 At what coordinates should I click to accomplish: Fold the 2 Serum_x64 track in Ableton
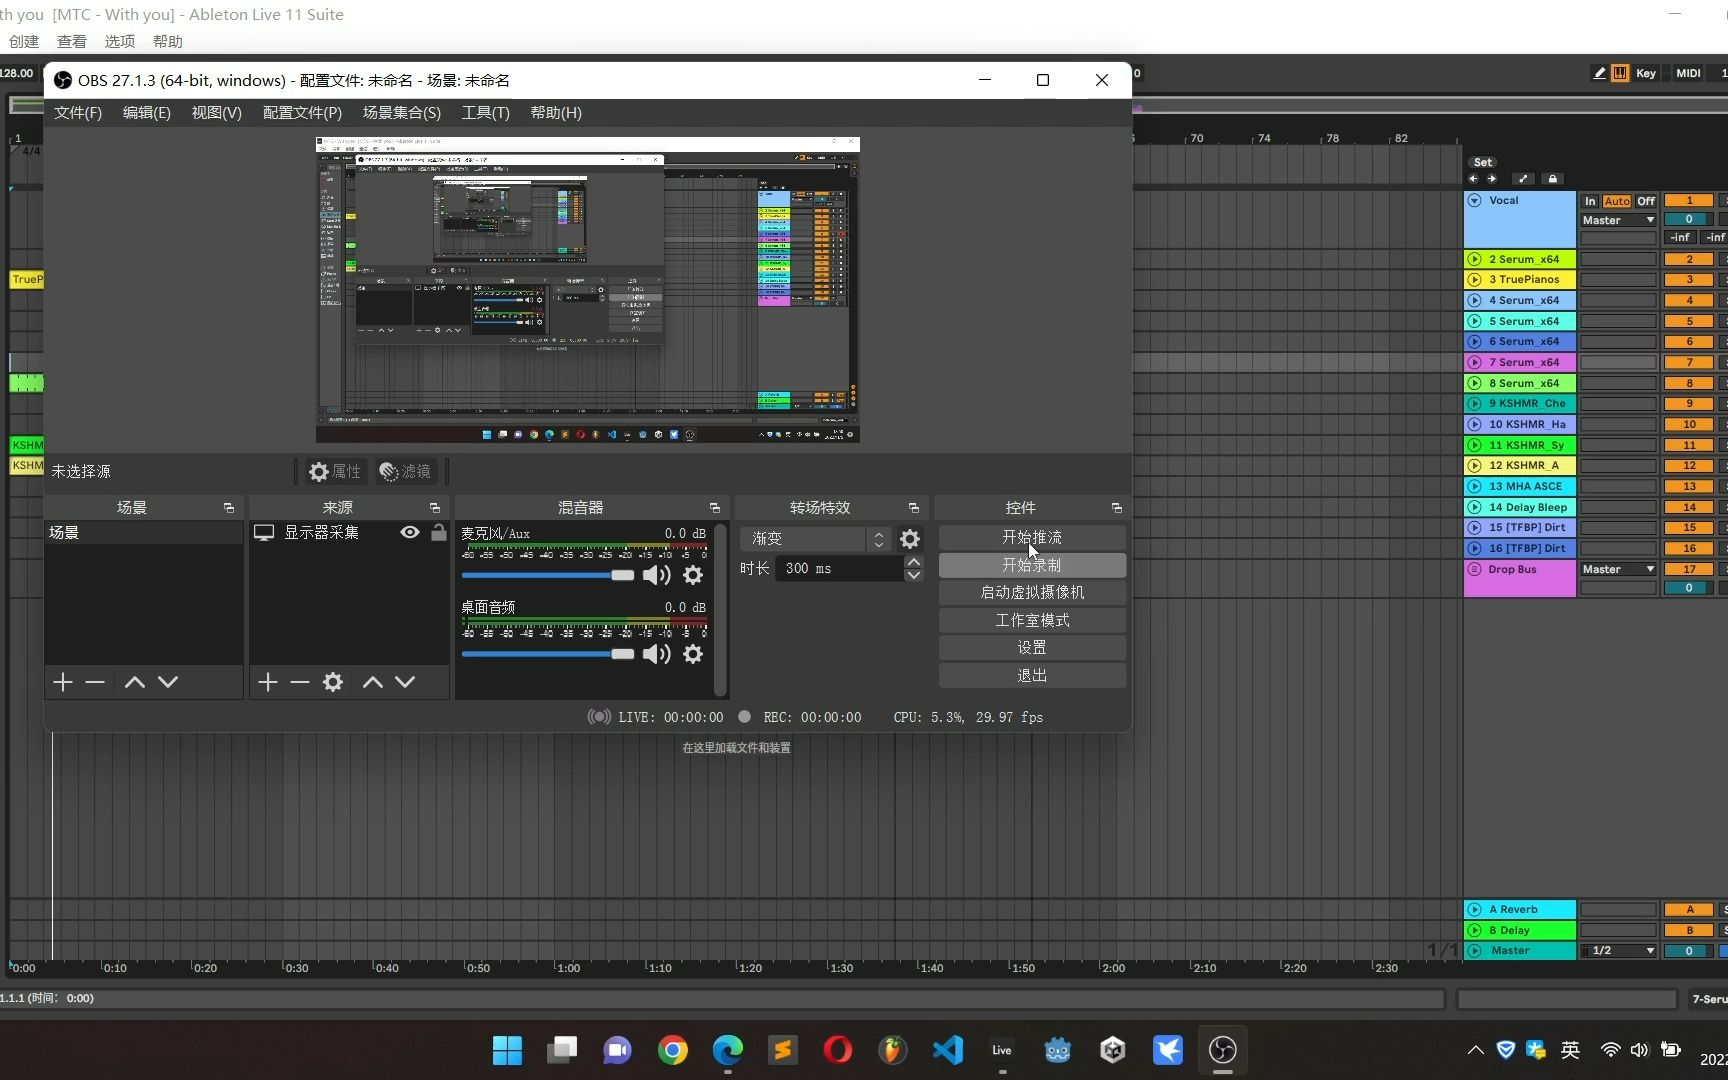1474,259
